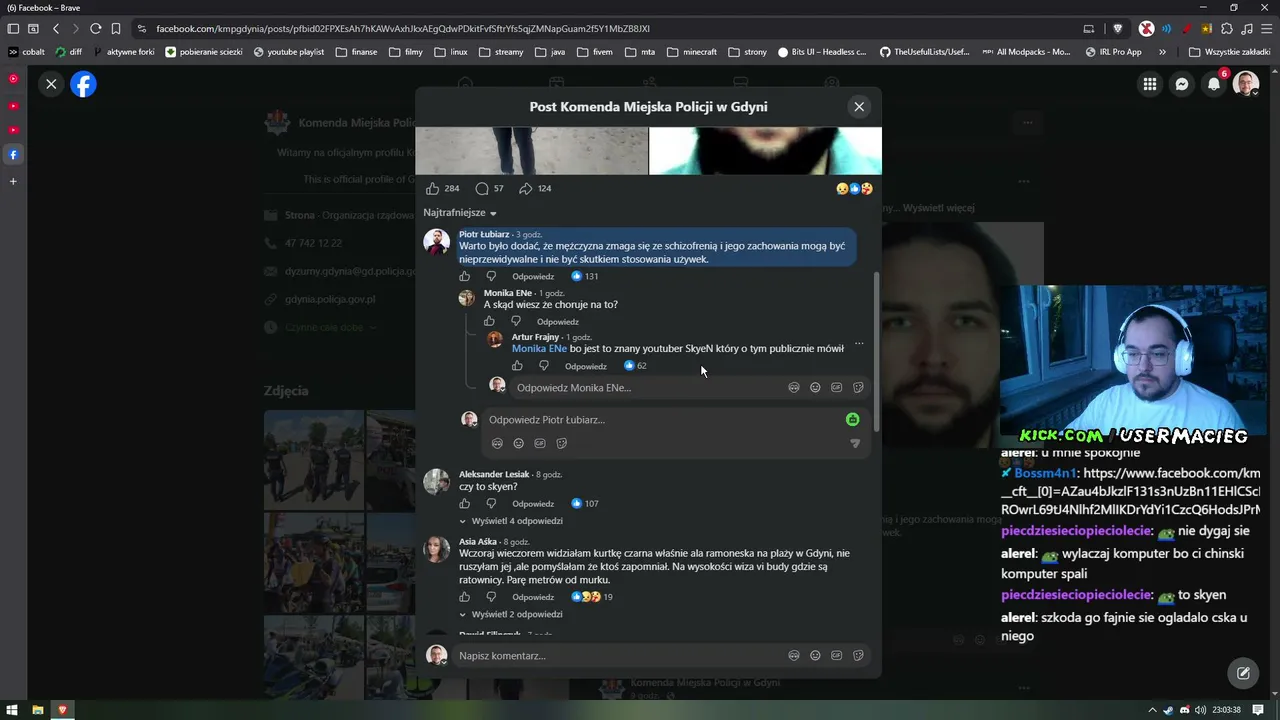Open Facebook notifications bell
This screenshot has height=720, width=1280.
click(x=1214, y=85)
